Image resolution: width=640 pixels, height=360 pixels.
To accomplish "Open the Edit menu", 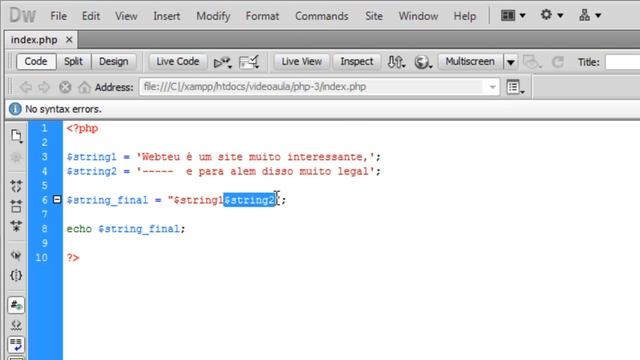I will (x=91, y=16).
